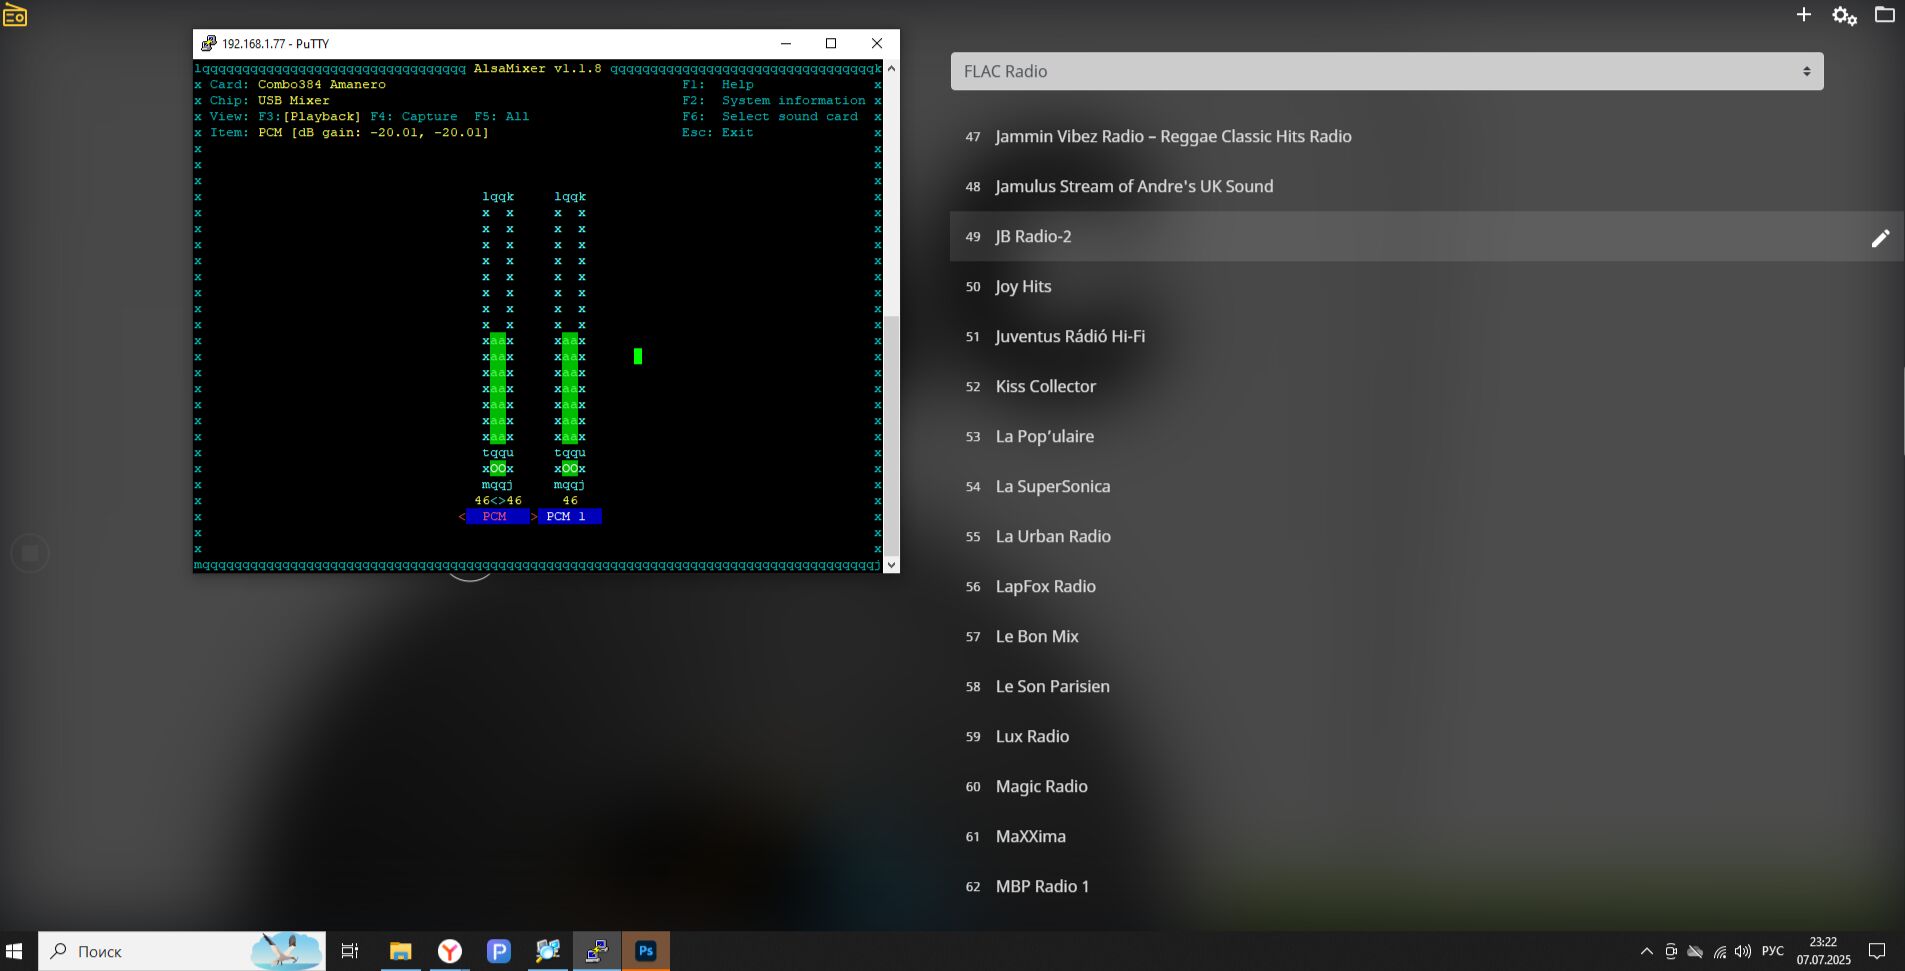Click F1 Help text in AlsaMixer
1905x971 pixels.
click(x=718, y=84)
